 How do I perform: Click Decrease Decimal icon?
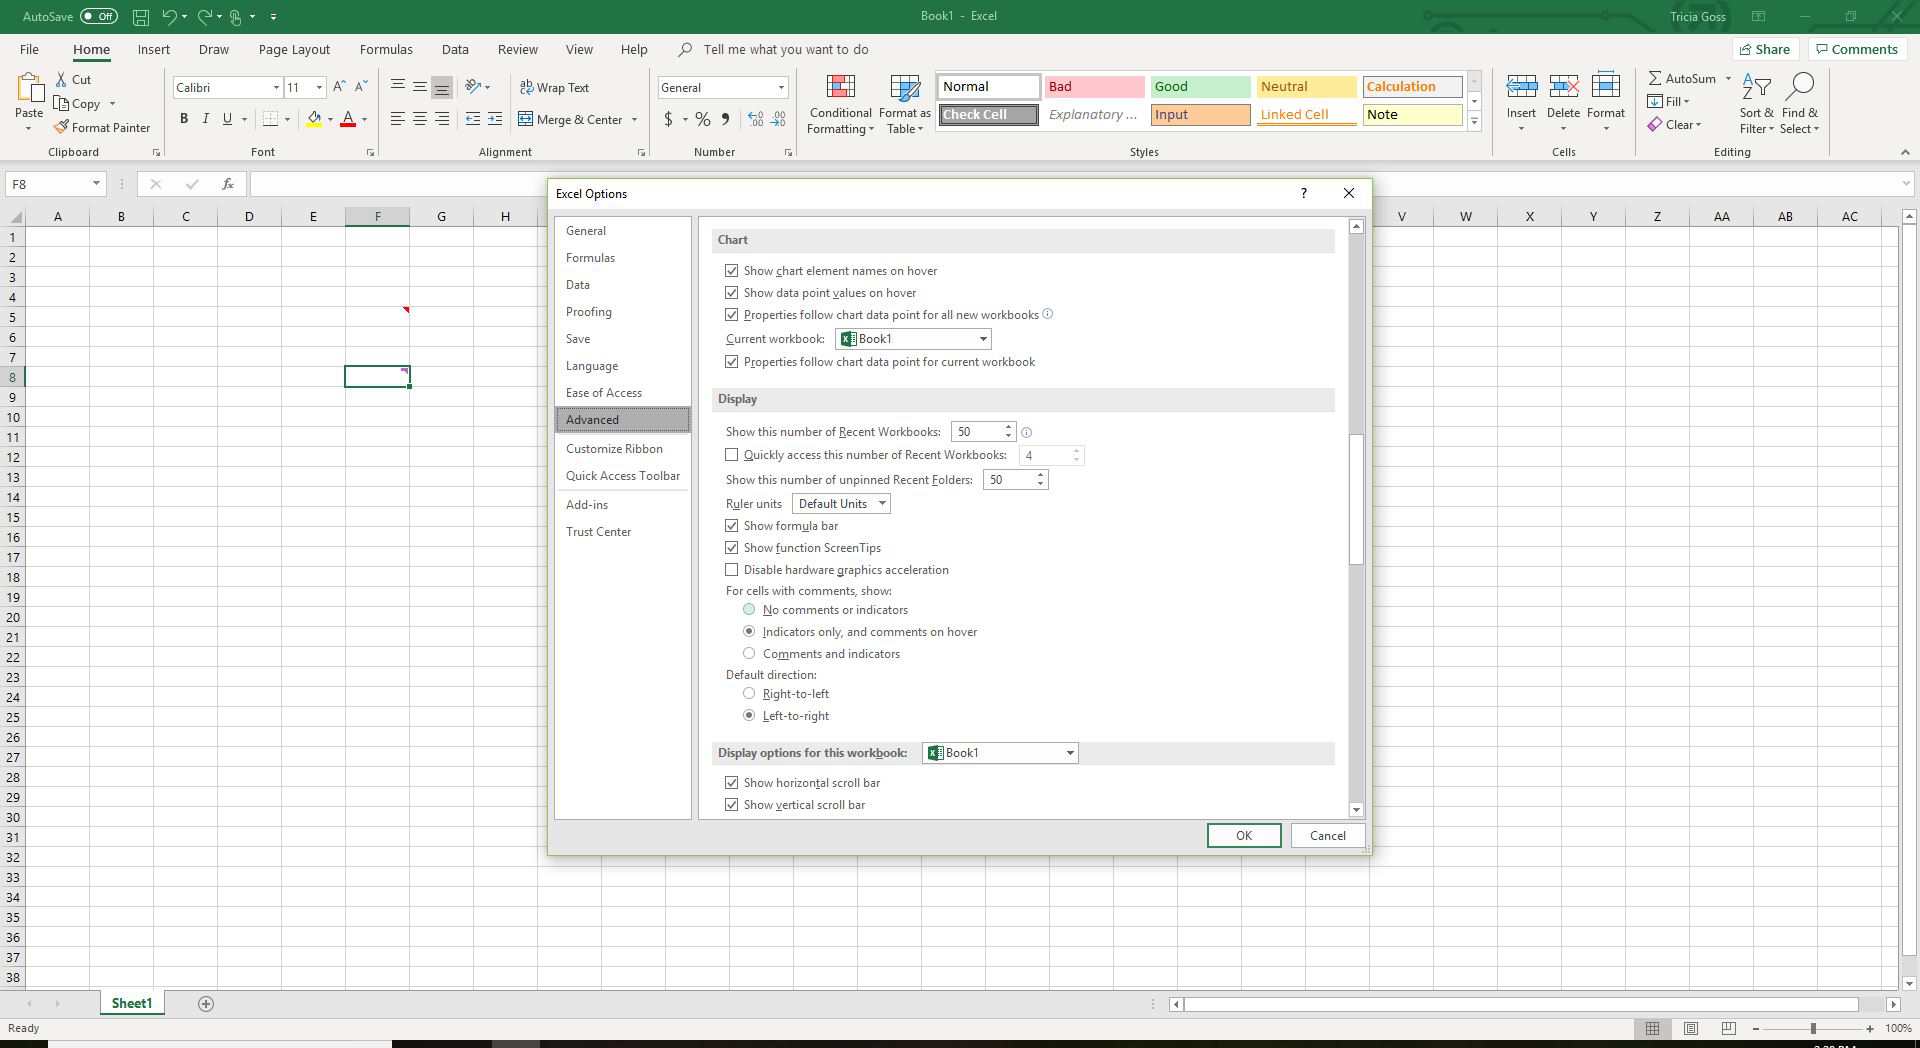coord(777,119)
